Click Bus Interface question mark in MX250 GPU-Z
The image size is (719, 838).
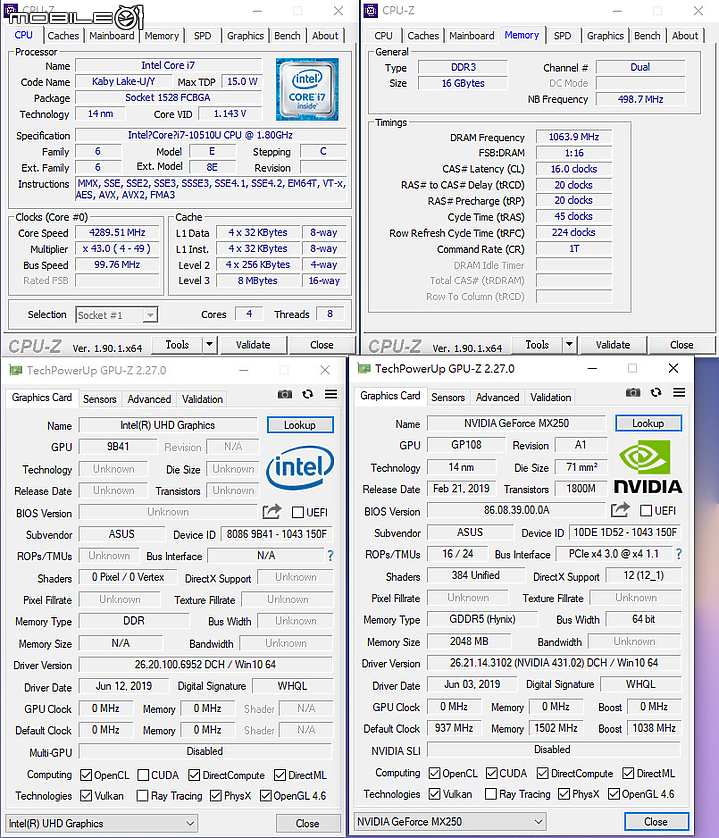679,554
